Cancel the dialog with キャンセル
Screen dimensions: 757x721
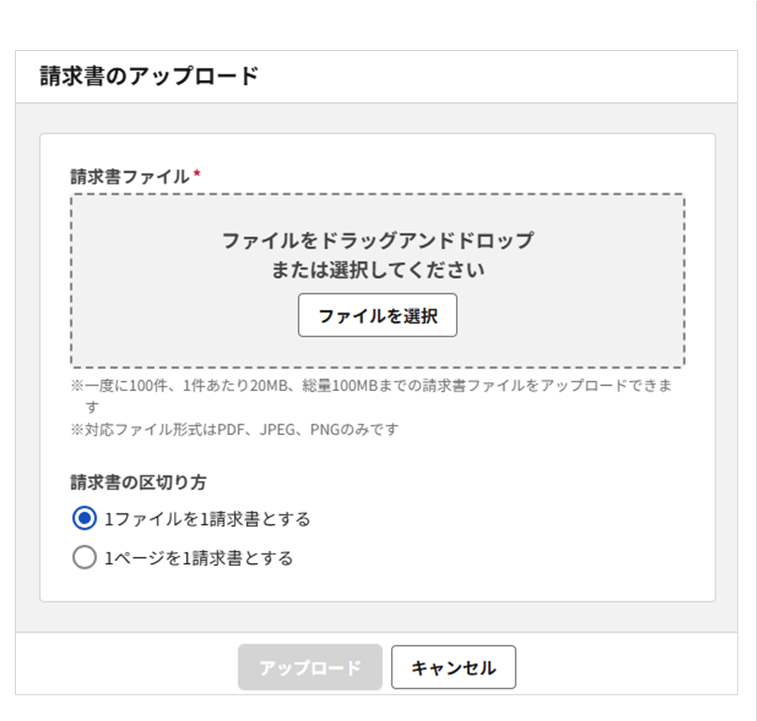pos(453,667)
